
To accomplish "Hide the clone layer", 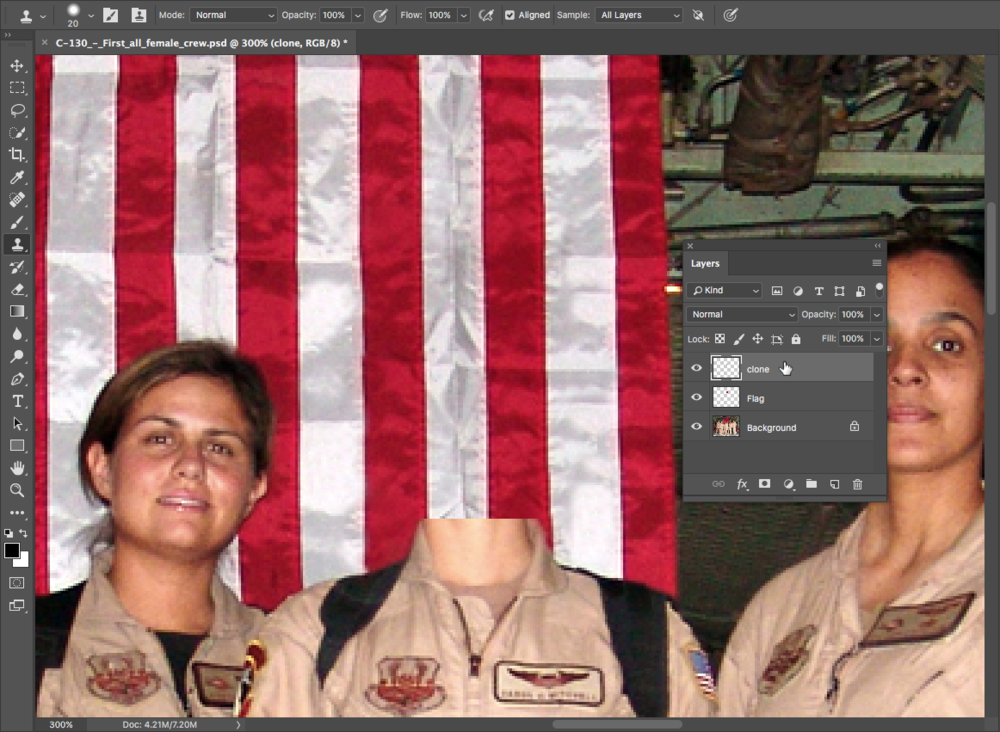I will tap(697, 369).
